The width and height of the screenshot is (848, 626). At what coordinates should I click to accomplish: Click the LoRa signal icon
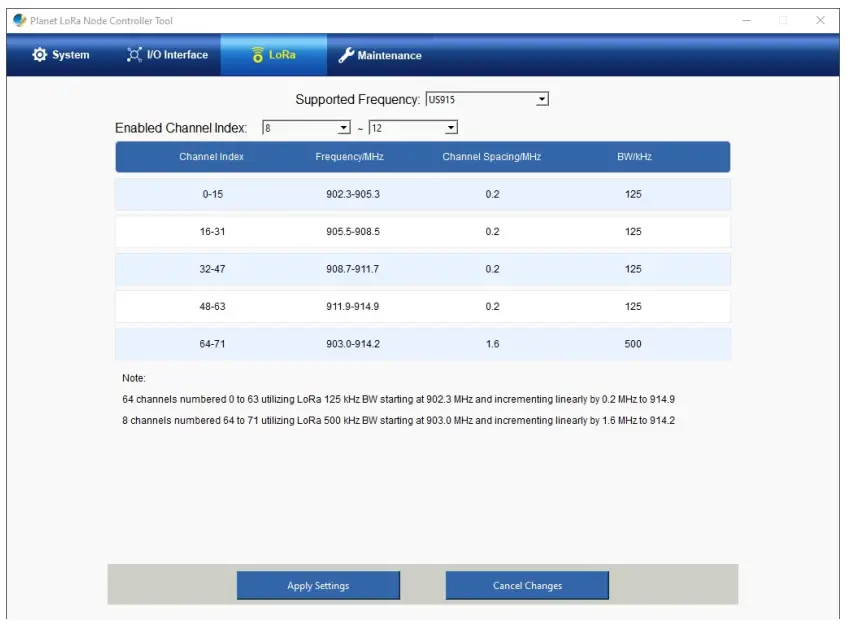pyautogui.click(x=258, y=55)
